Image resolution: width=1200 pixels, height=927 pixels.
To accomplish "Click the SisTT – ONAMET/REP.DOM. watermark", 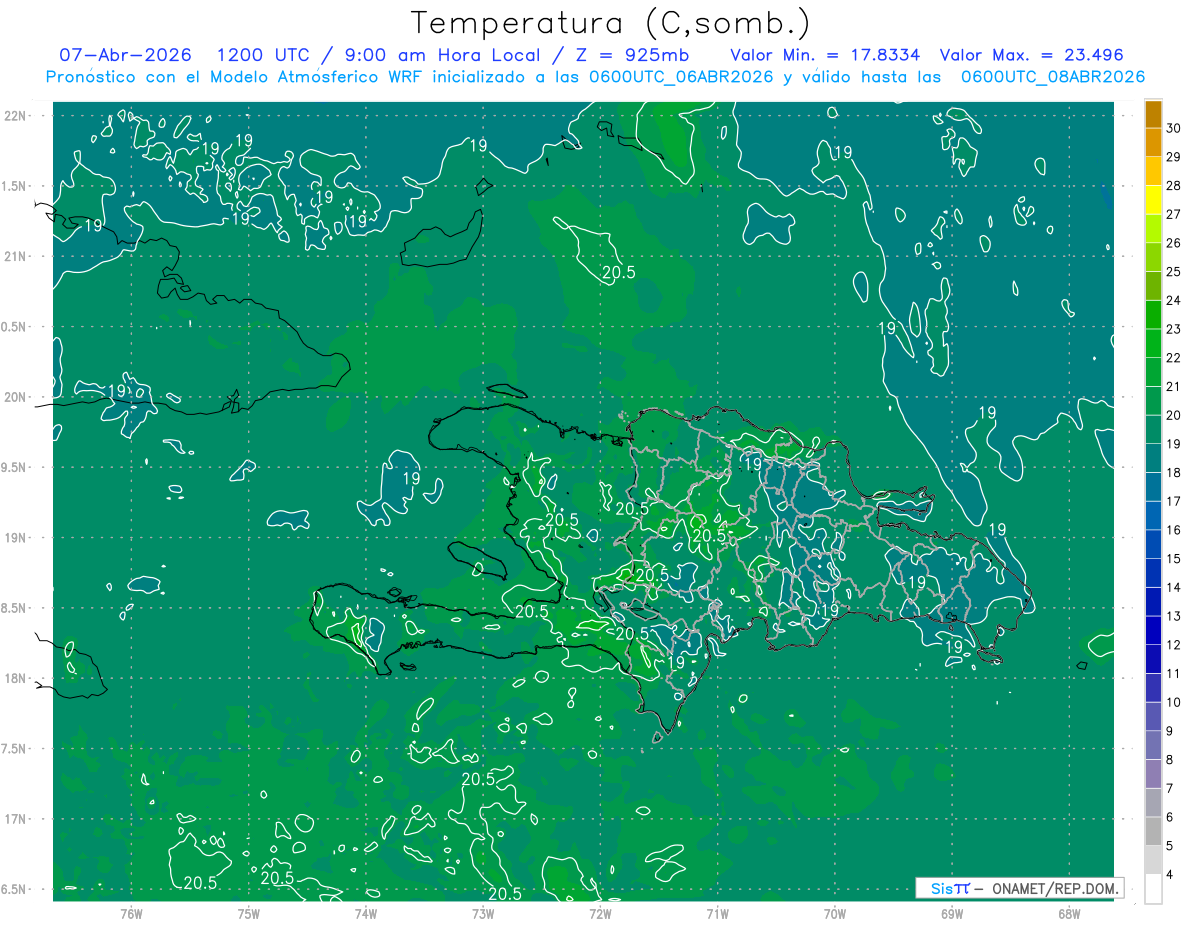I will point(1019,888).
